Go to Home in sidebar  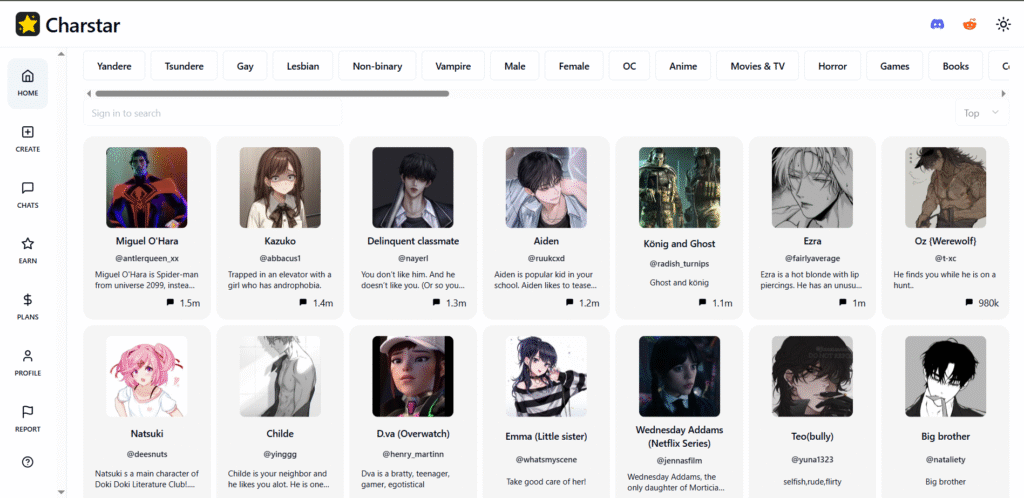pyautogui.click(x=27, y=83)
